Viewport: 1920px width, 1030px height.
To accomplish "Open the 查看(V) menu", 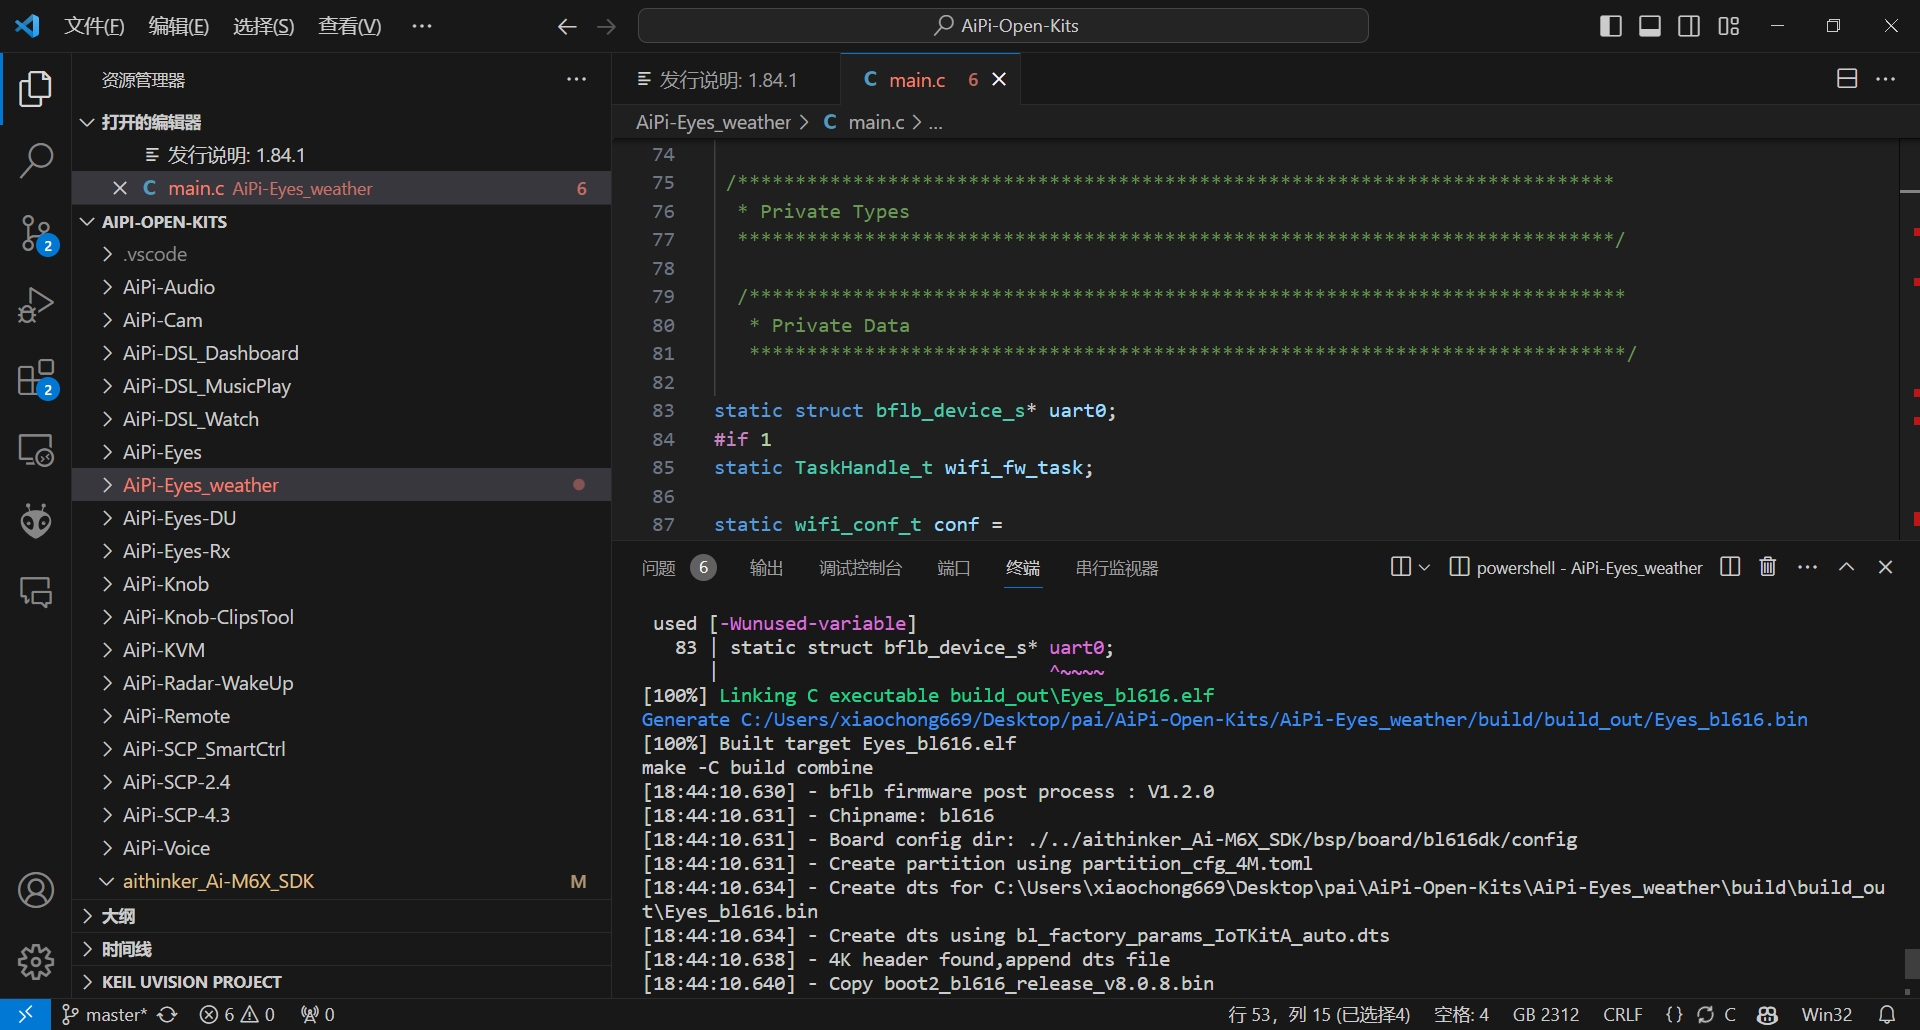I will tap(350, 27).
